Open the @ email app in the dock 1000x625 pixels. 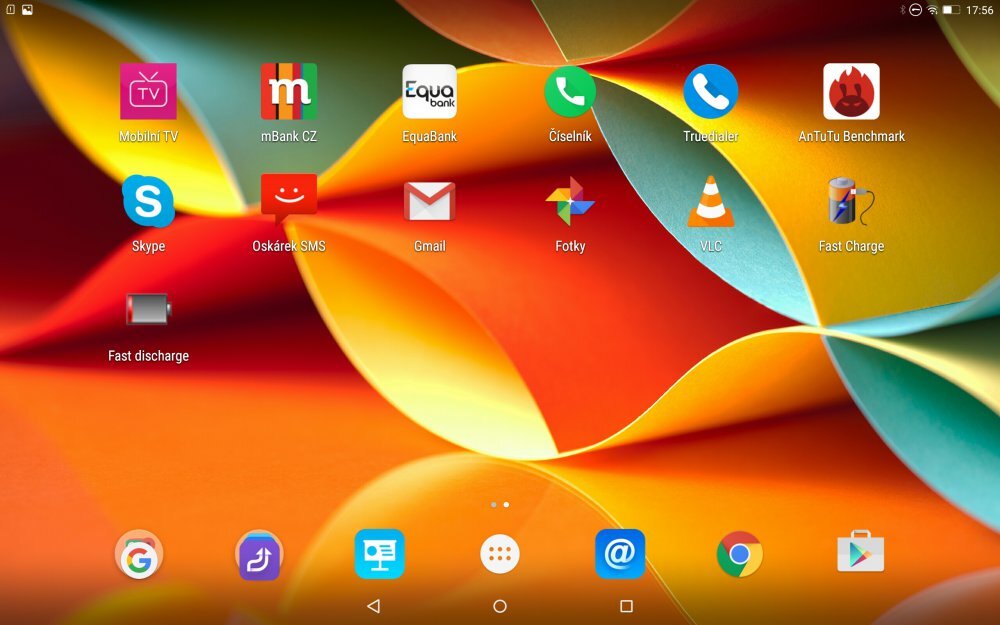619,552
